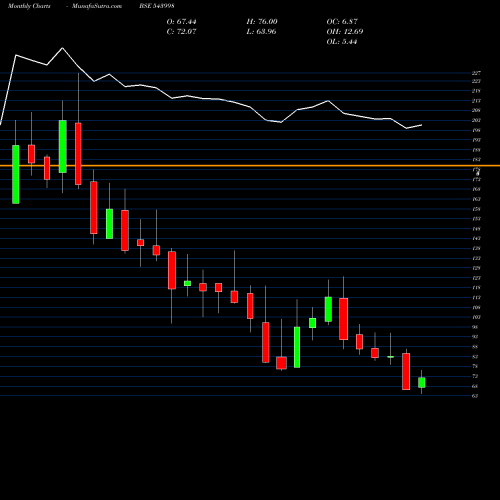The height and width of the screenshot is (500, 500).
Task: Click the 'OL: 5.44' reading
Action: pyautogui.click(x=342, y=42)
